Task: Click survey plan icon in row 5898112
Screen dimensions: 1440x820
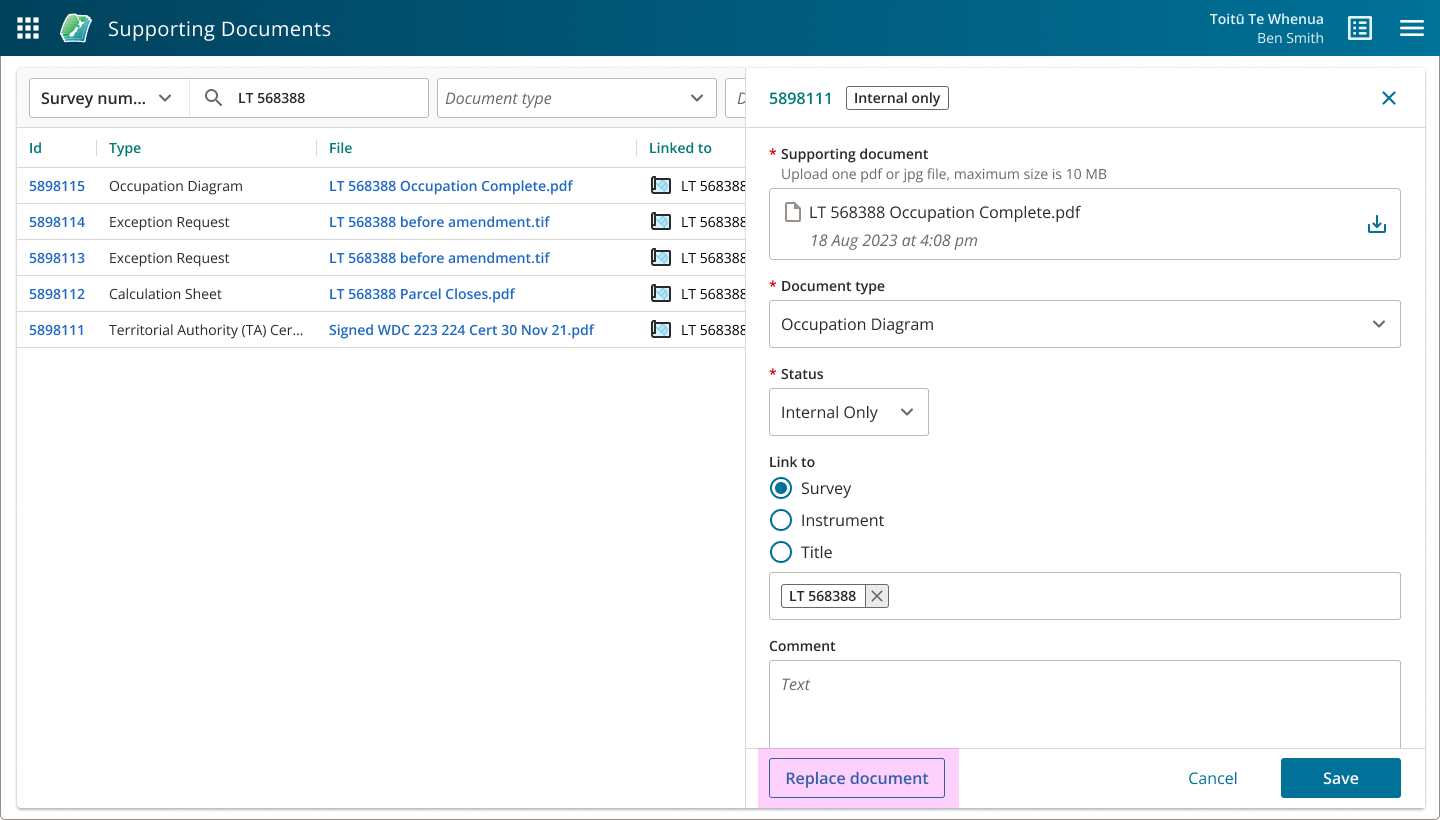Action: pos(661,294)
